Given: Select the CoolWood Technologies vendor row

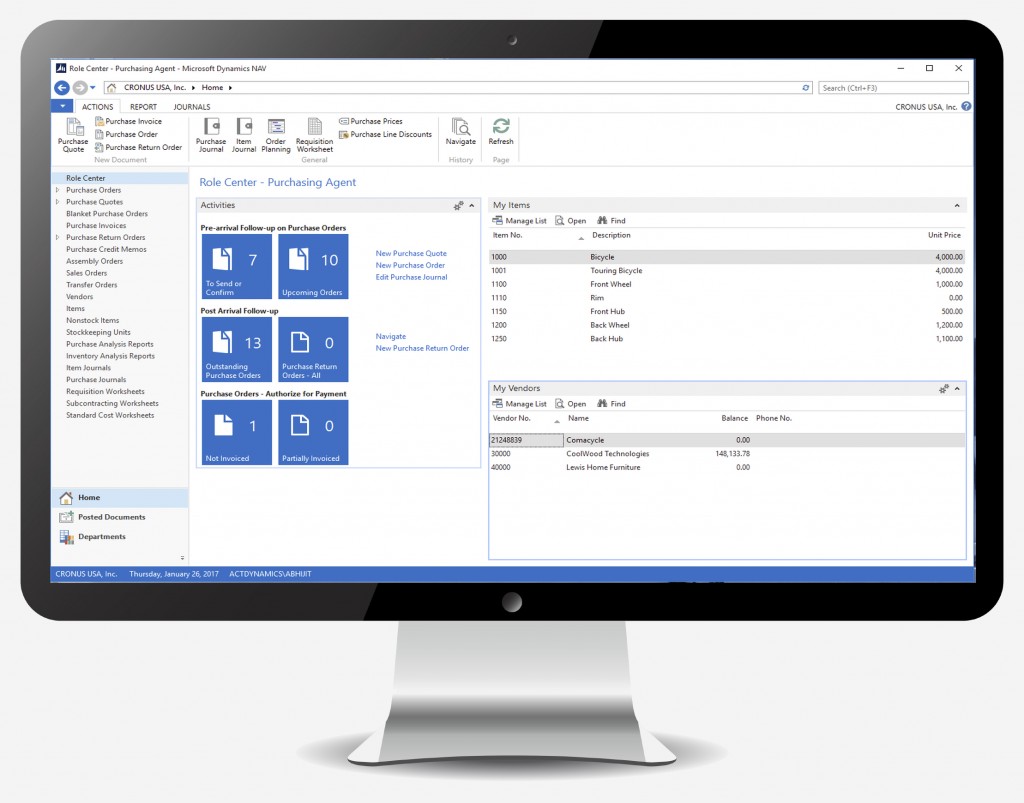Looking at the screenshot, I should point(727,454).
